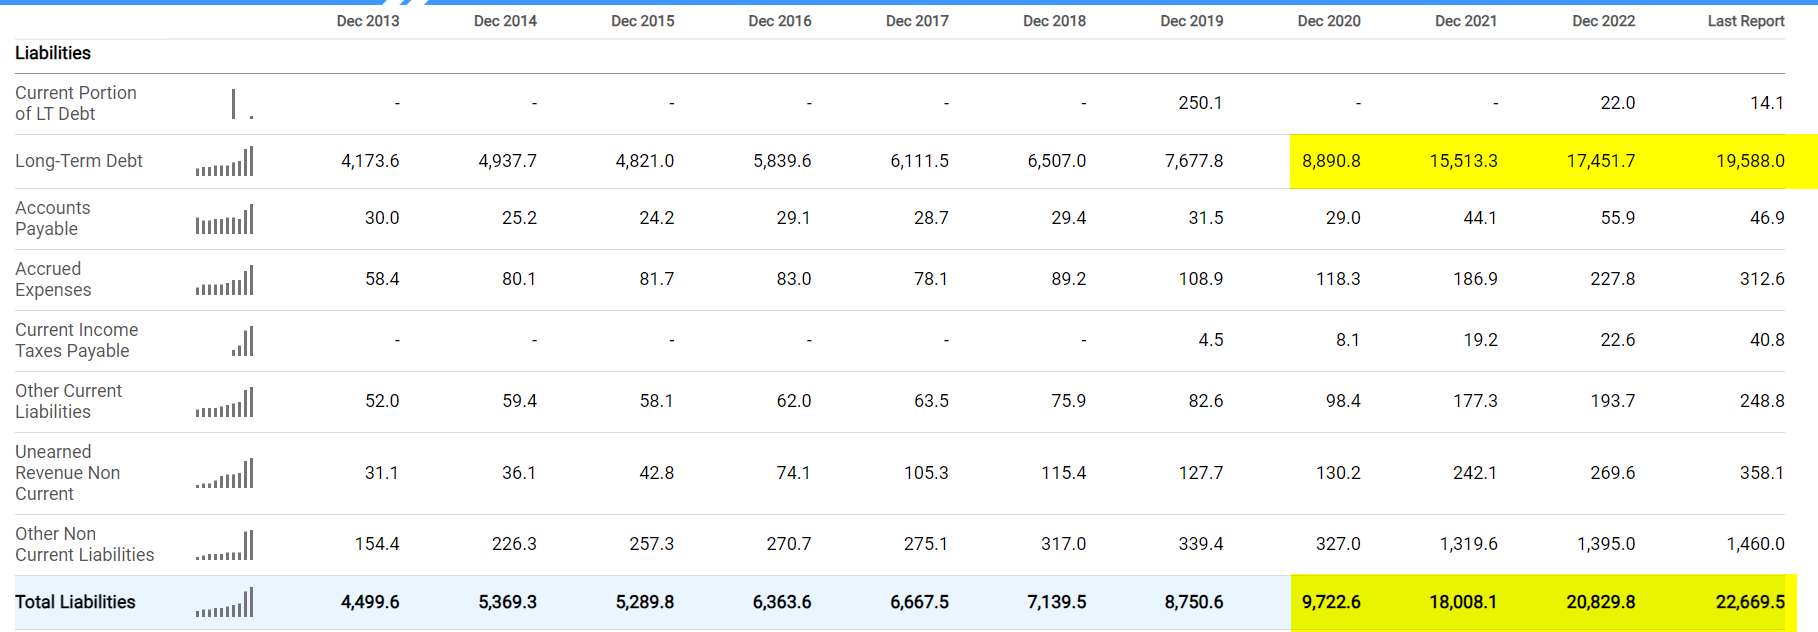Click the Other Current Liabilities sparkline icon
The image size is (1818, 632).
[x=225, y=402]
